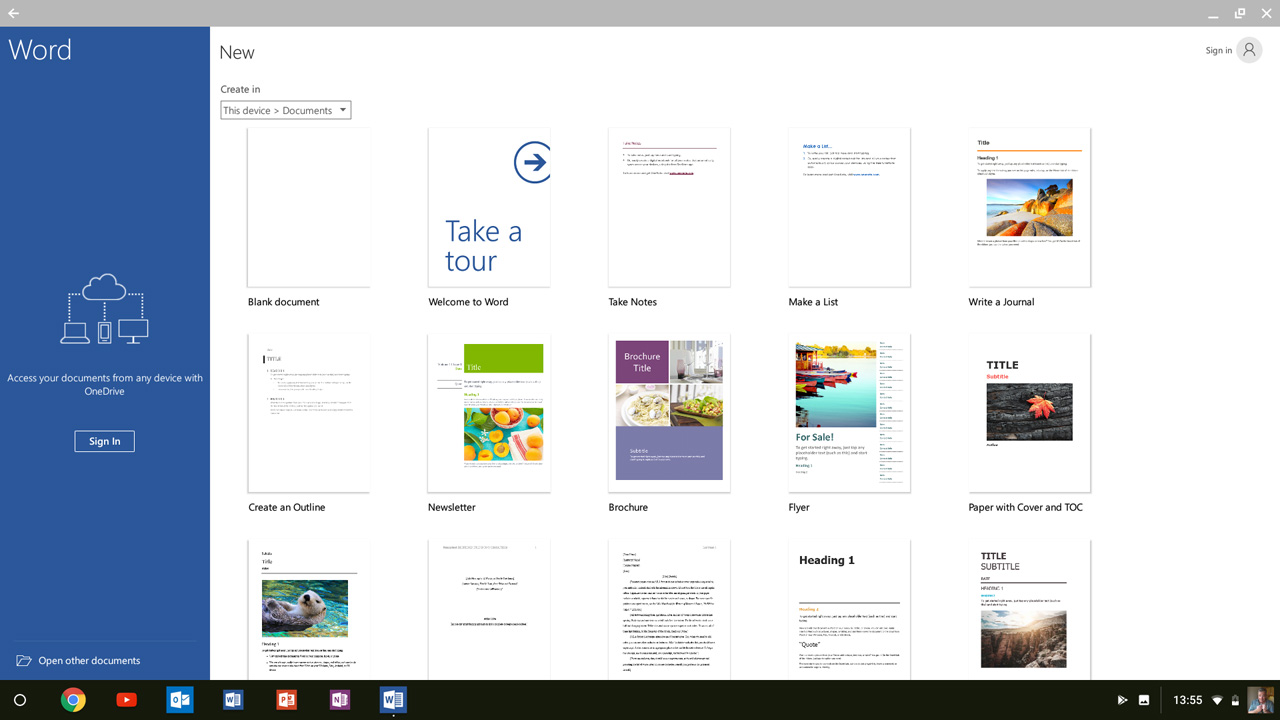Click the Wi-Fi status icon
Screen dimensions: 1280x720
pos(1217,700)
